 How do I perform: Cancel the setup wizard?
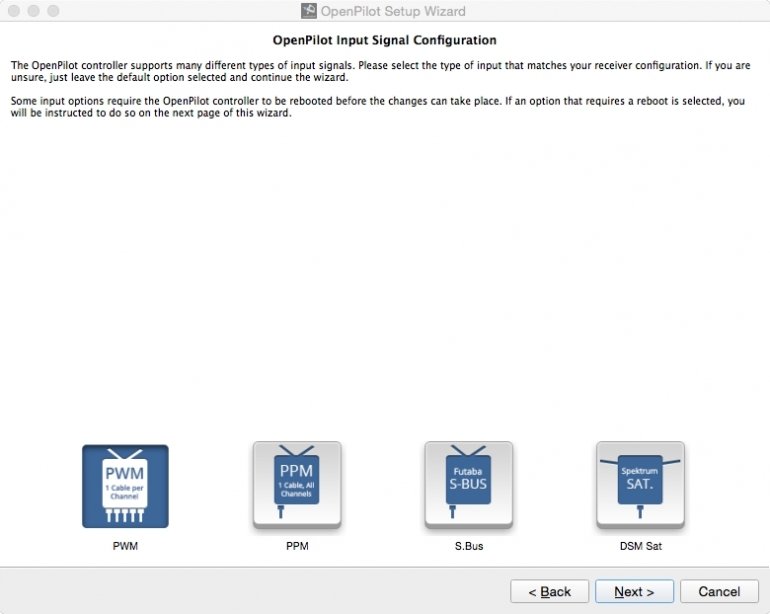click(x=719, y=591)
